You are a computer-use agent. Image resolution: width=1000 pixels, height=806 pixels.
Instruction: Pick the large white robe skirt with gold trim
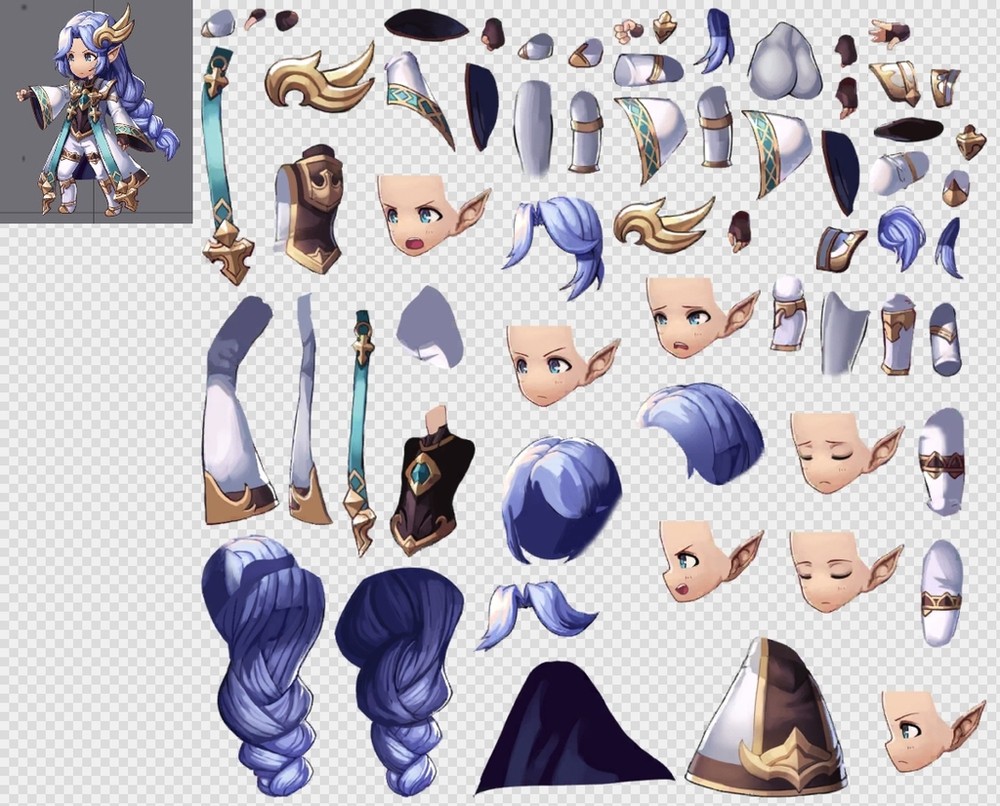(775, 719)
